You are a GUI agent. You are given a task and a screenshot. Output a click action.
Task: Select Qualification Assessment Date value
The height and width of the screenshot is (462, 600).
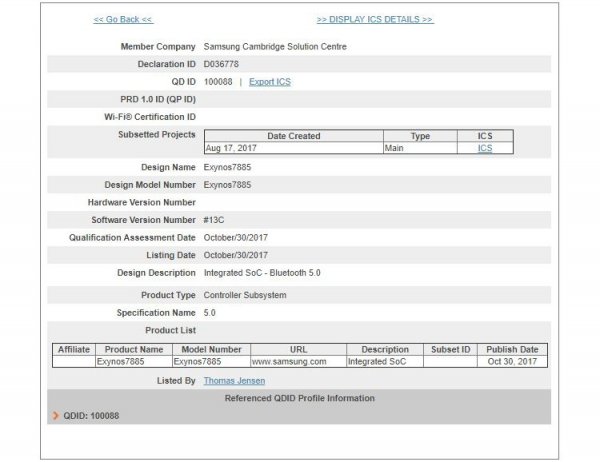coord(236,238)
